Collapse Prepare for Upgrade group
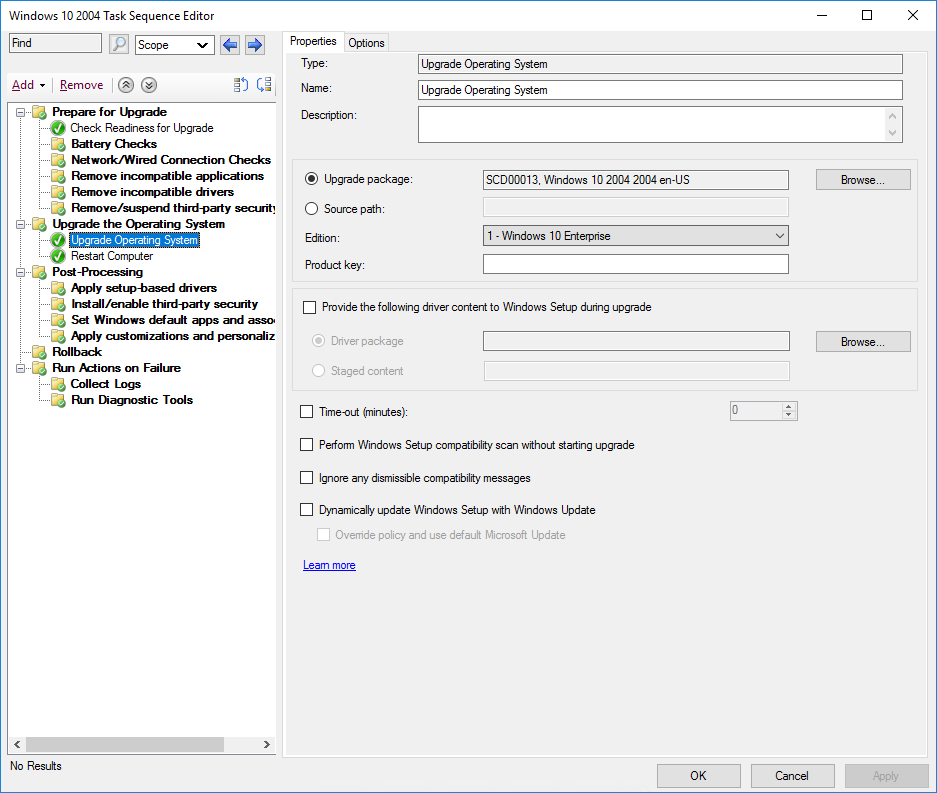Screen dimensions: 937x793 point(21,112)
